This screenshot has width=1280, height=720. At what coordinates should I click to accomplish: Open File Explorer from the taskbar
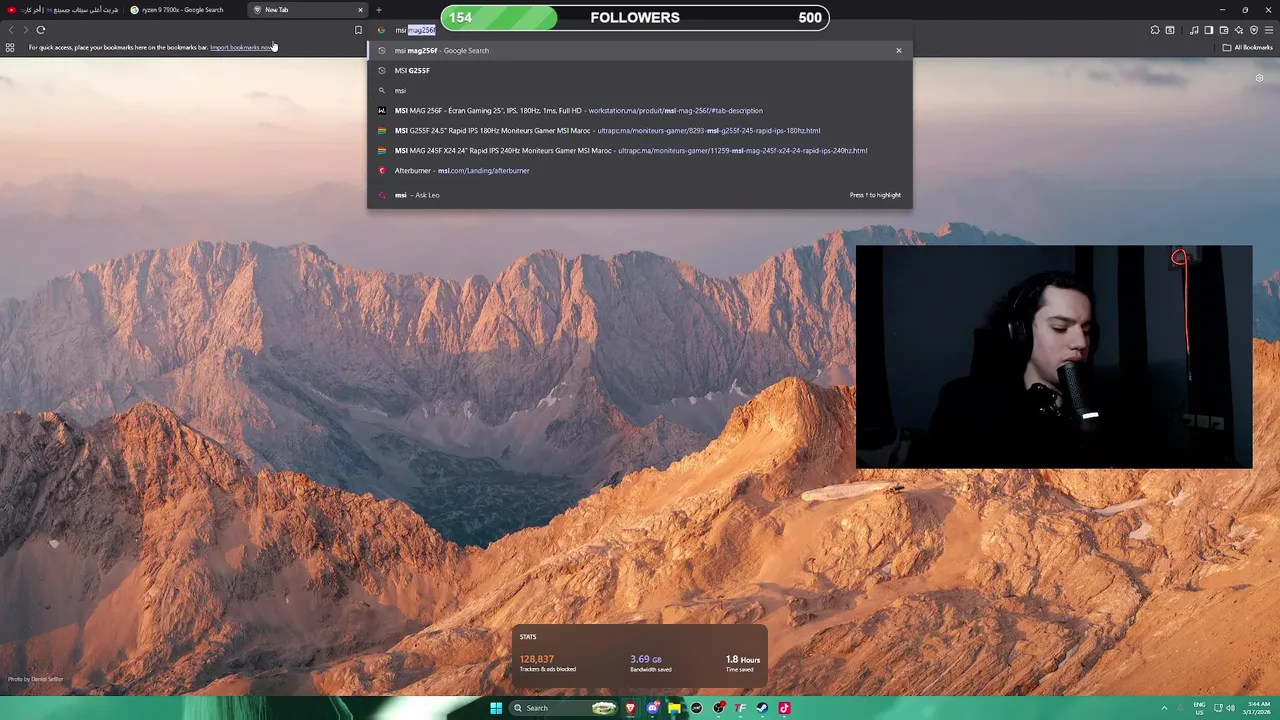click(674, 708)
